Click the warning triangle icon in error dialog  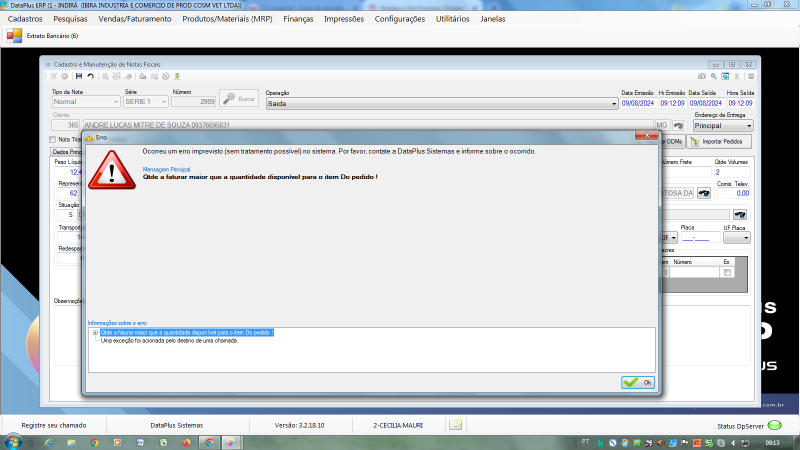click(112, 170)
